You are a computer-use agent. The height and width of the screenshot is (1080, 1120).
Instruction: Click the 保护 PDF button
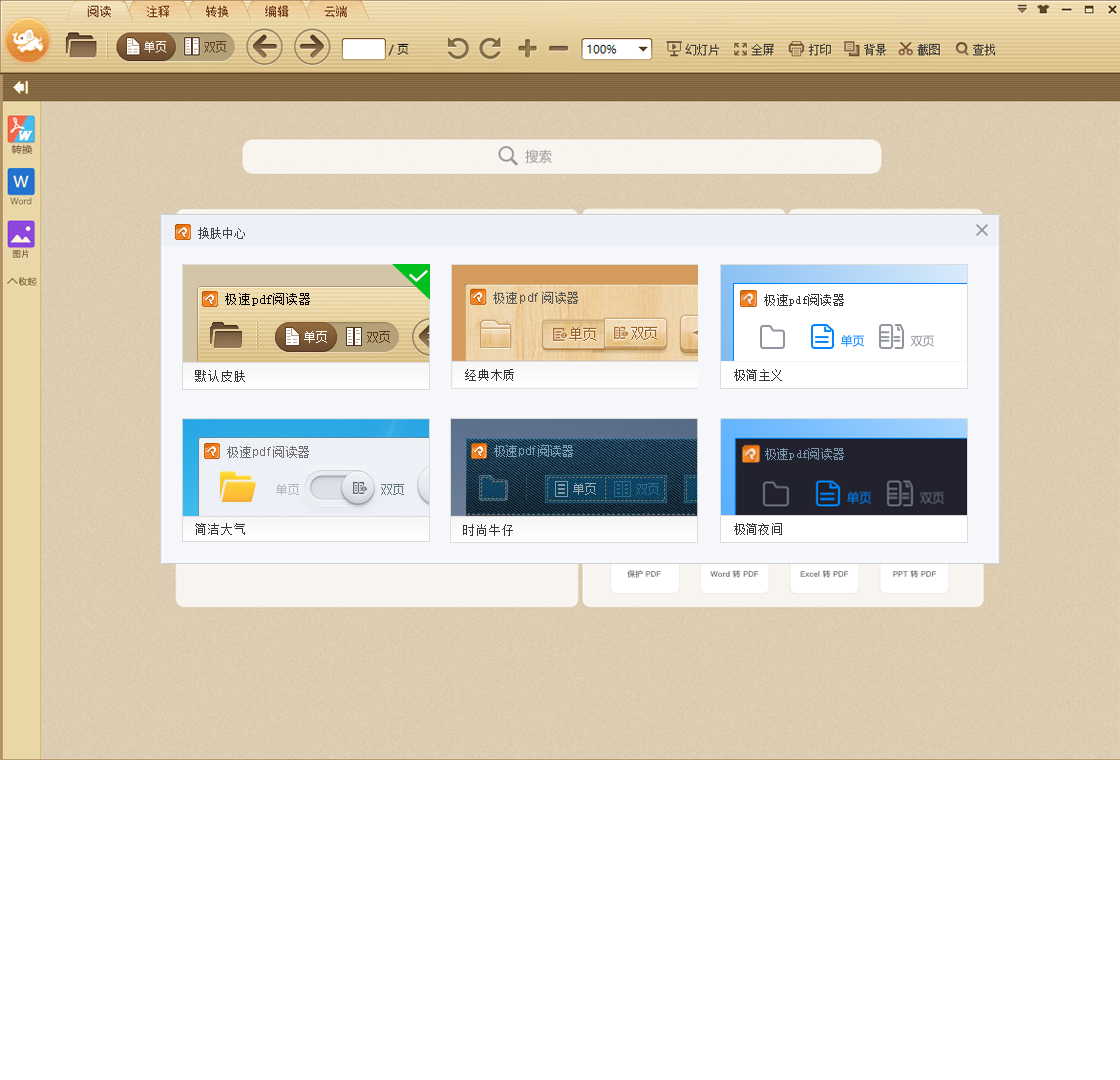point(644,577)
